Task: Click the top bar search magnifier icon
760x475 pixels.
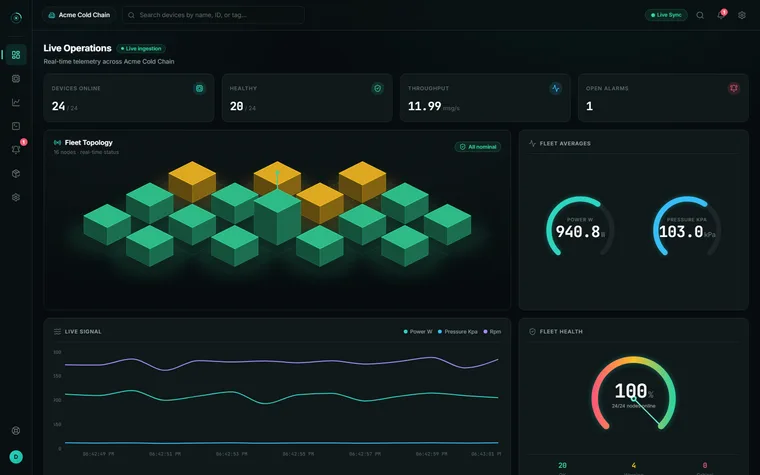Action: [x=700, y=15]
